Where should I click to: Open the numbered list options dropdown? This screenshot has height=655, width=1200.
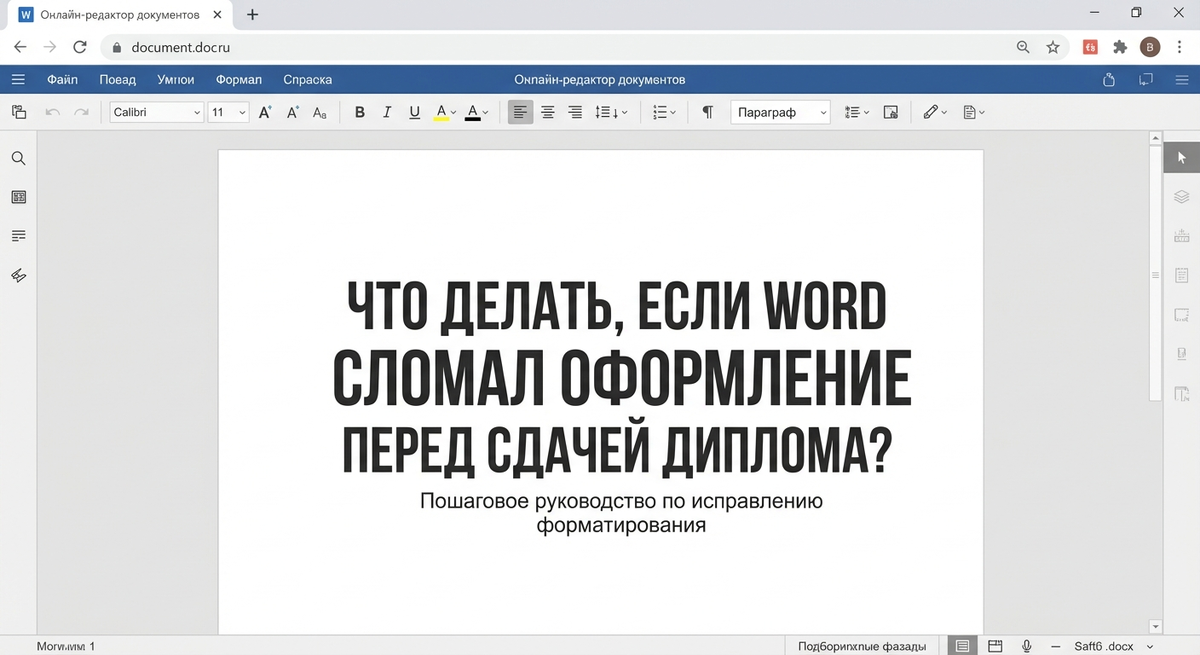click(x=857, y=113)
